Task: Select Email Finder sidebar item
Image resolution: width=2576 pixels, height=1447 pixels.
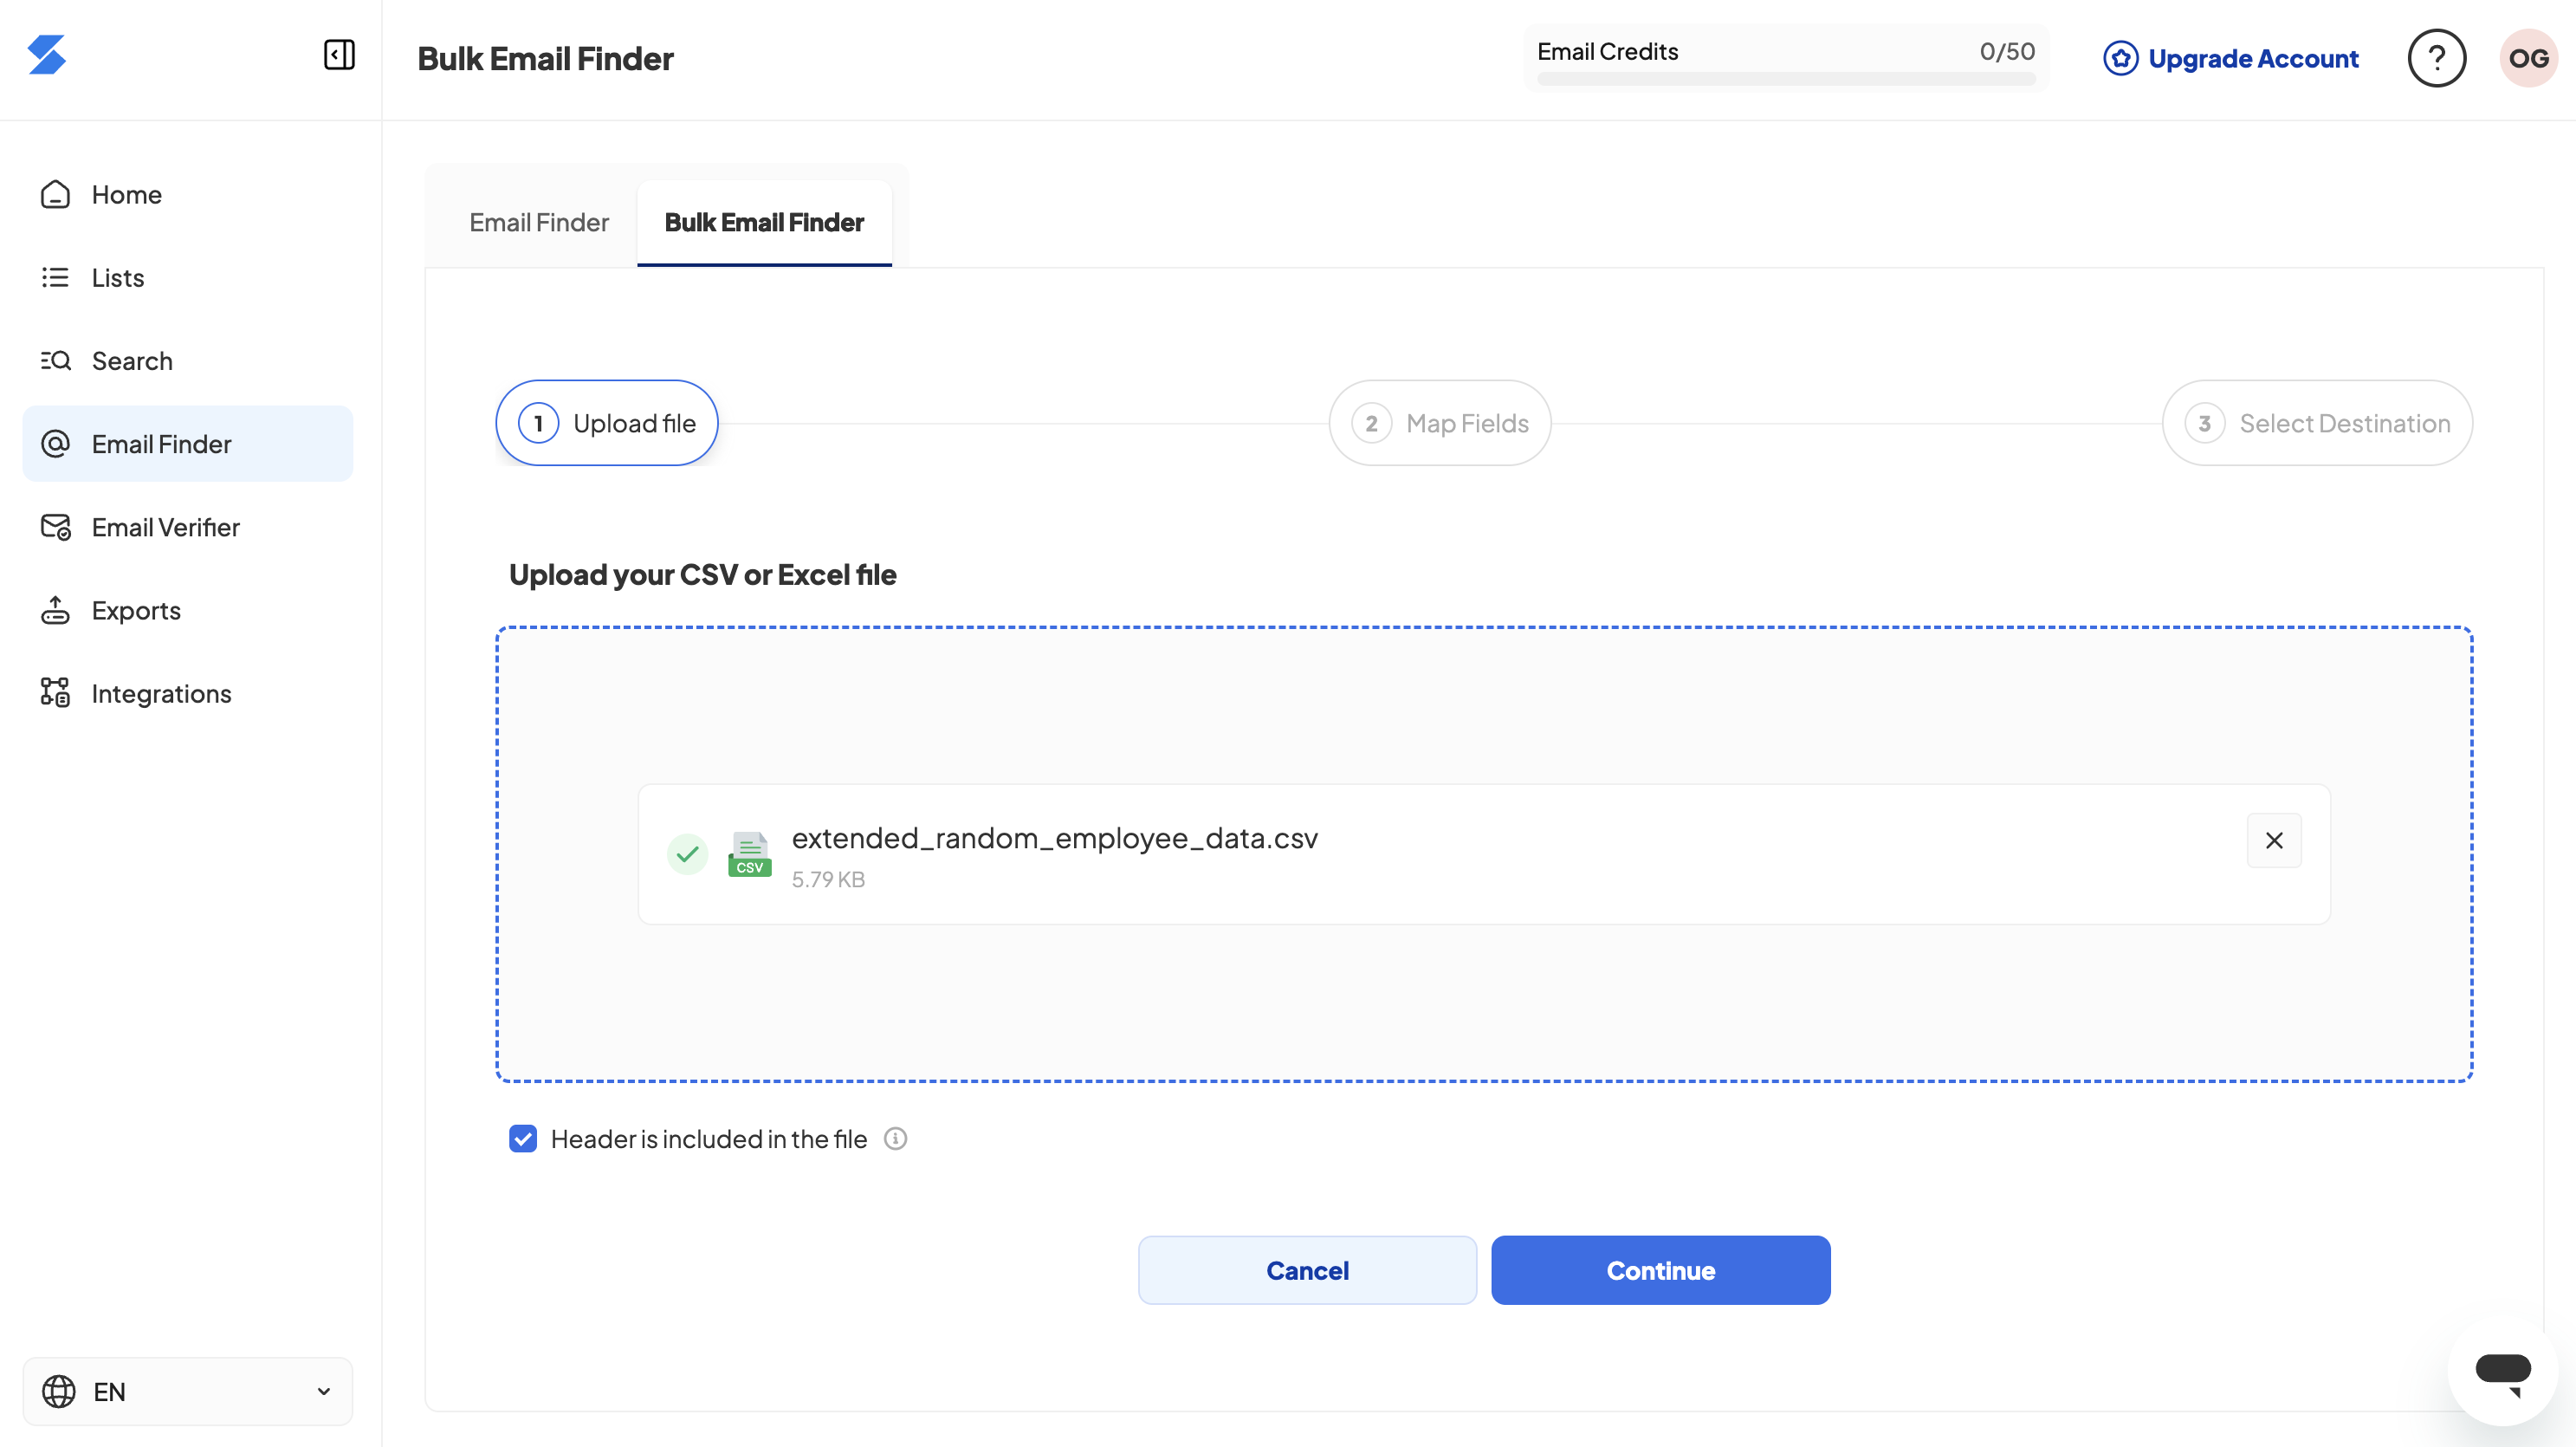Action: [x=188, y=443]
